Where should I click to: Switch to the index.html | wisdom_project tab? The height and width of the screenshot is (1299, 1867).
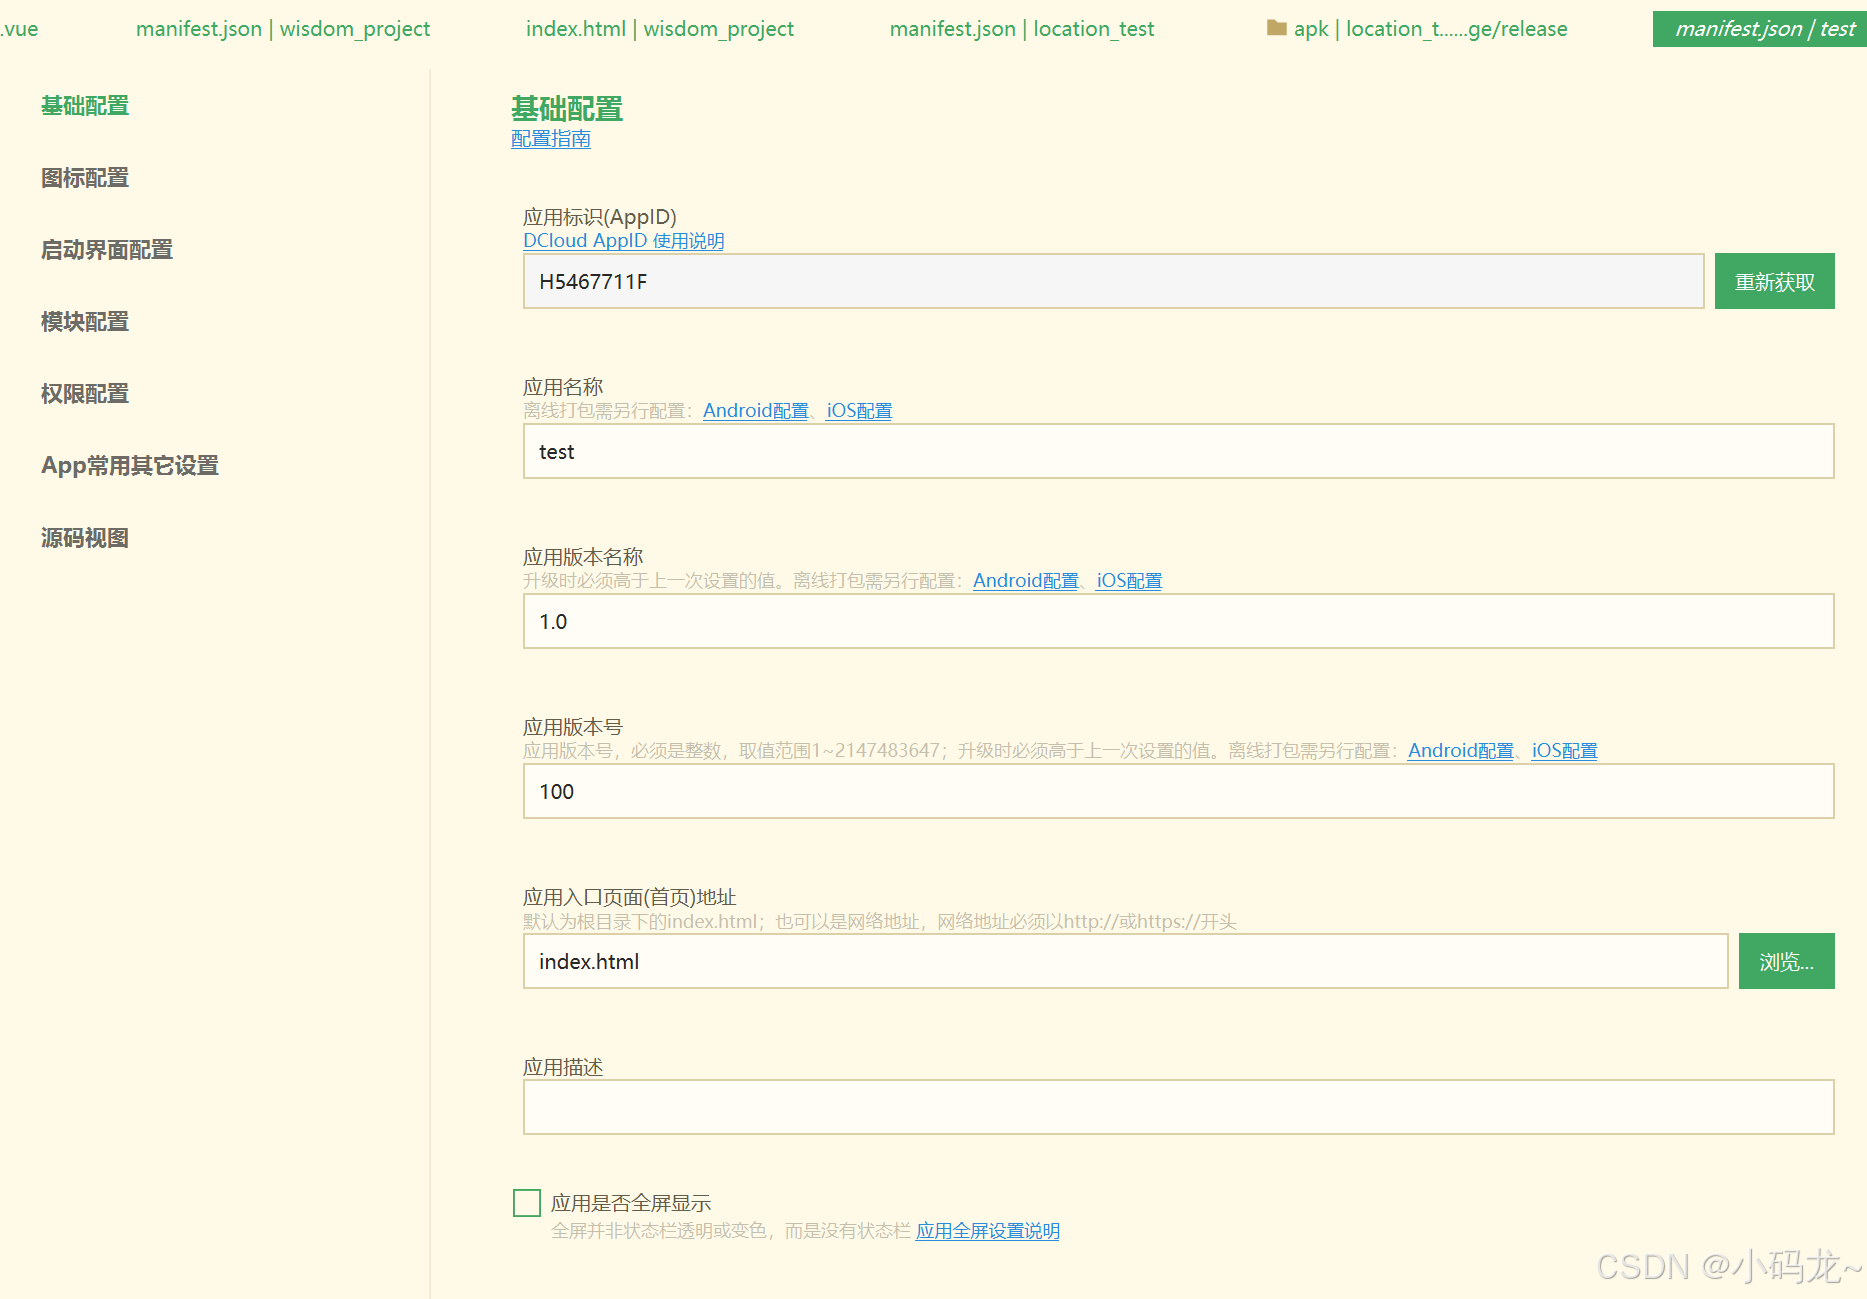coord(659,29)
